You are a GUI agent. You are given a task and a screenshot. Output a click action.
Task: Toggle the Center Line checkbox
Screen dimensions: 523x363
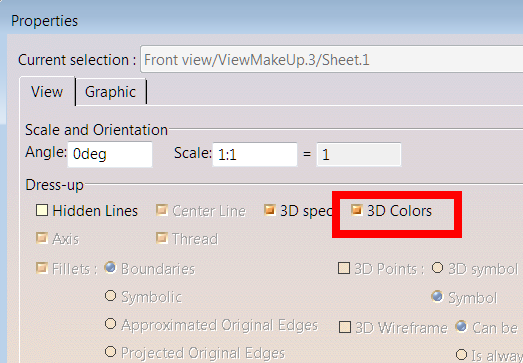[162, 211]
